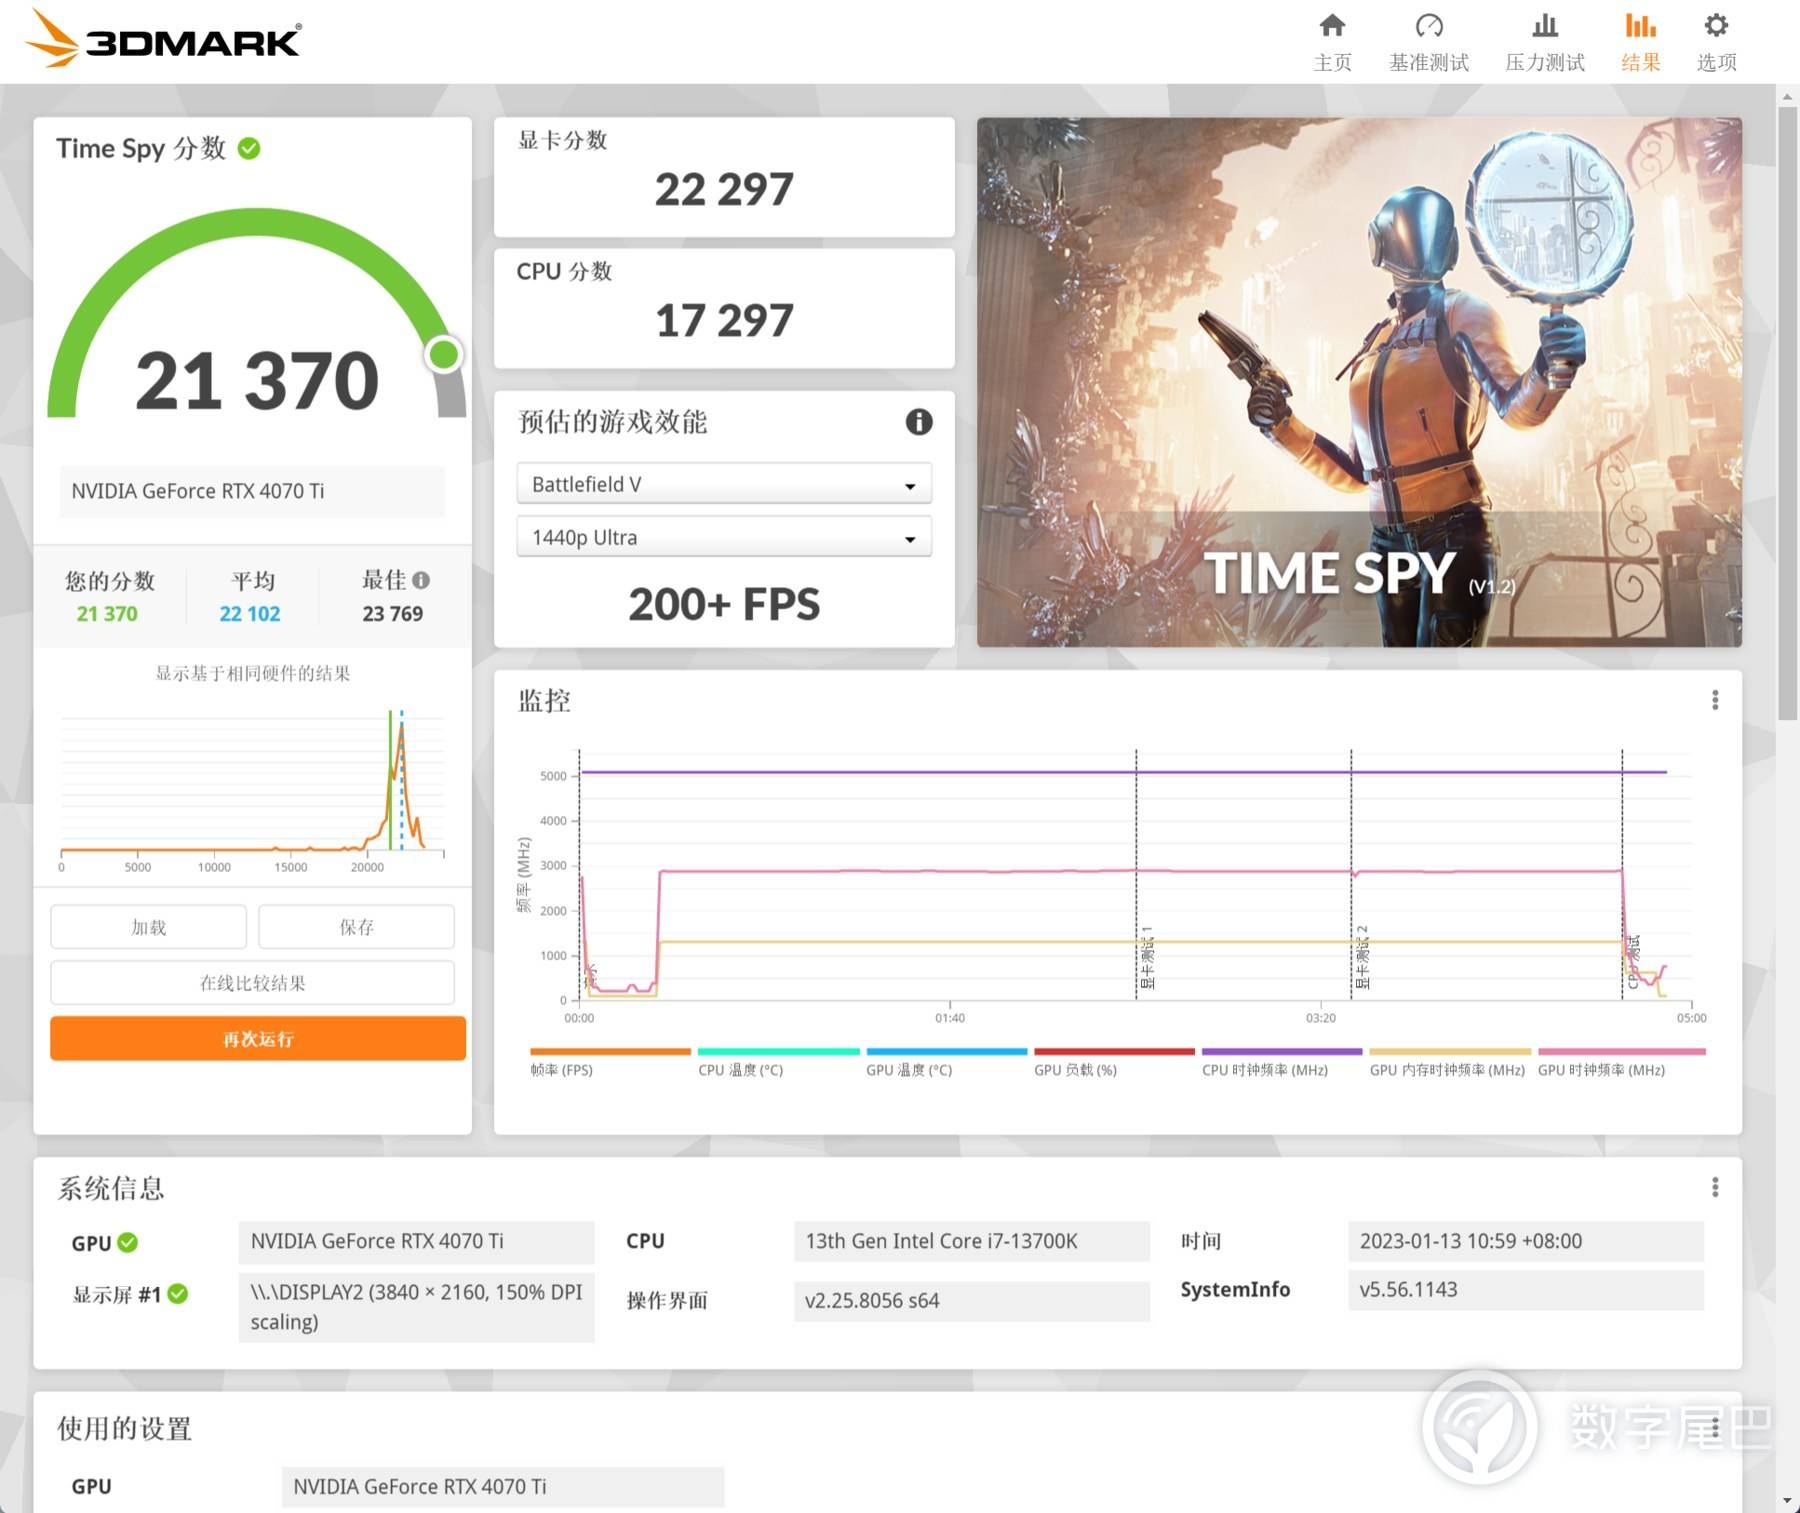Click the 显卡测试 2 marker in the chart
Screen dimensions: 1800x1513
[x=1362, y=958]
